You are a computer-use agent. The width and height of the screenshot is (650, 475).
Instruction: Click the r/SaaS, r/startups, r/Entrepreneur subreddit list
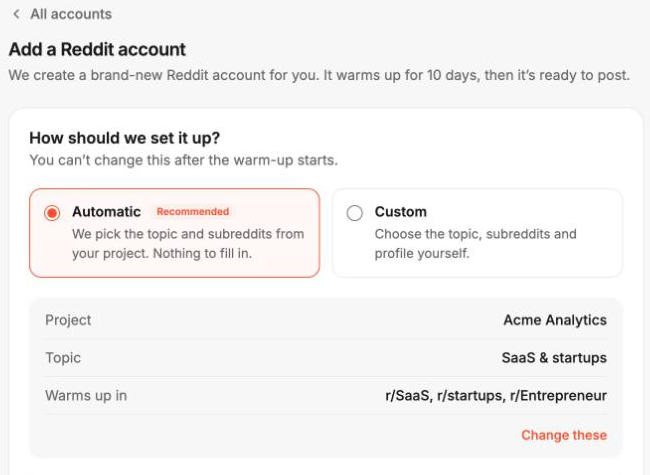point(496,395)
